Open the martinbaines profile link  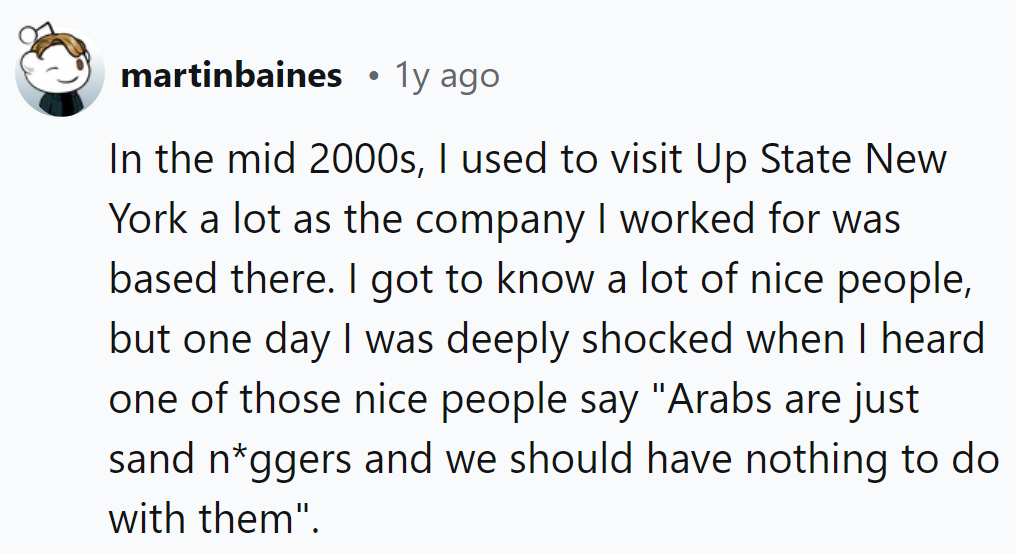coord(231,76)
